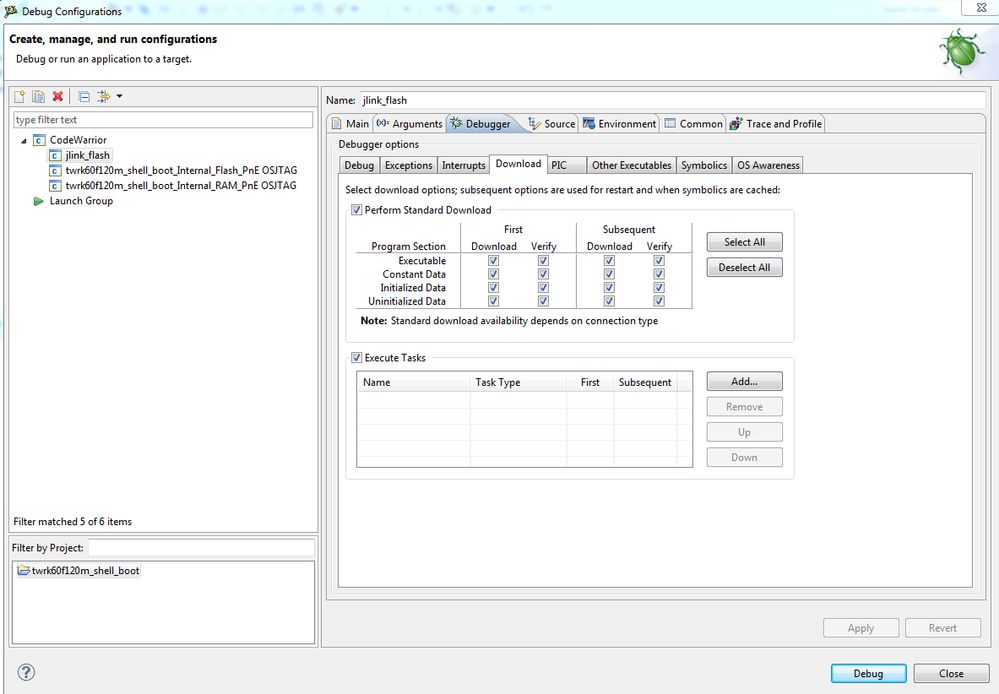The image size is (999, 694).
Task: Open the Exceptions sub-tab
Action: click(408, 165)
